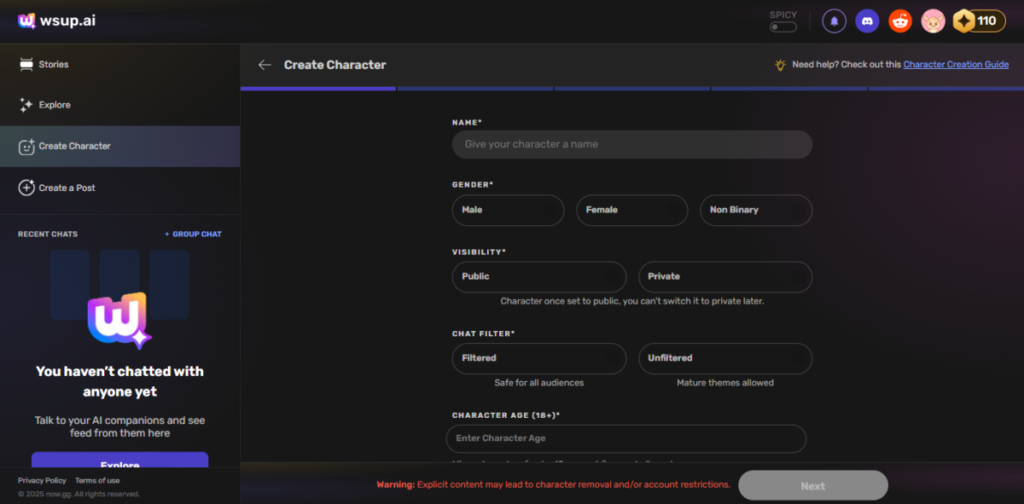Open the Discord icon link

(867, 20)
